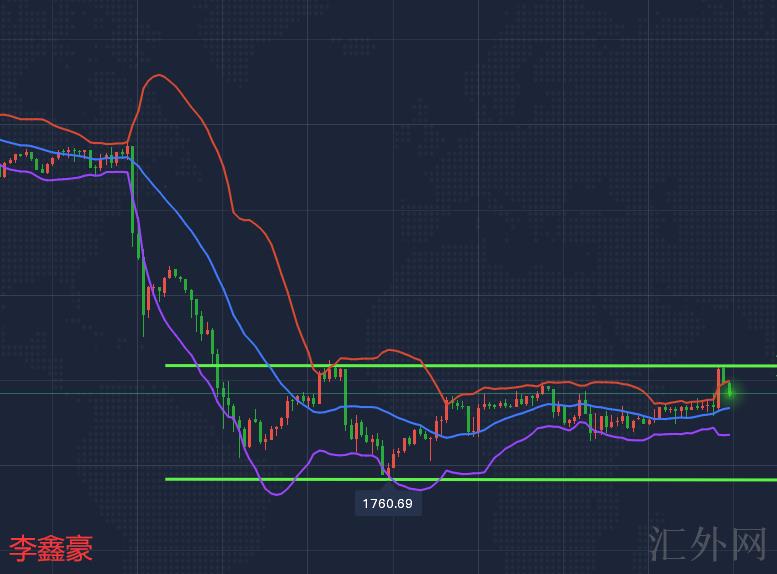
Task: Click the purple band trough above the 1760.69 label
Action: tap(412, 489)
